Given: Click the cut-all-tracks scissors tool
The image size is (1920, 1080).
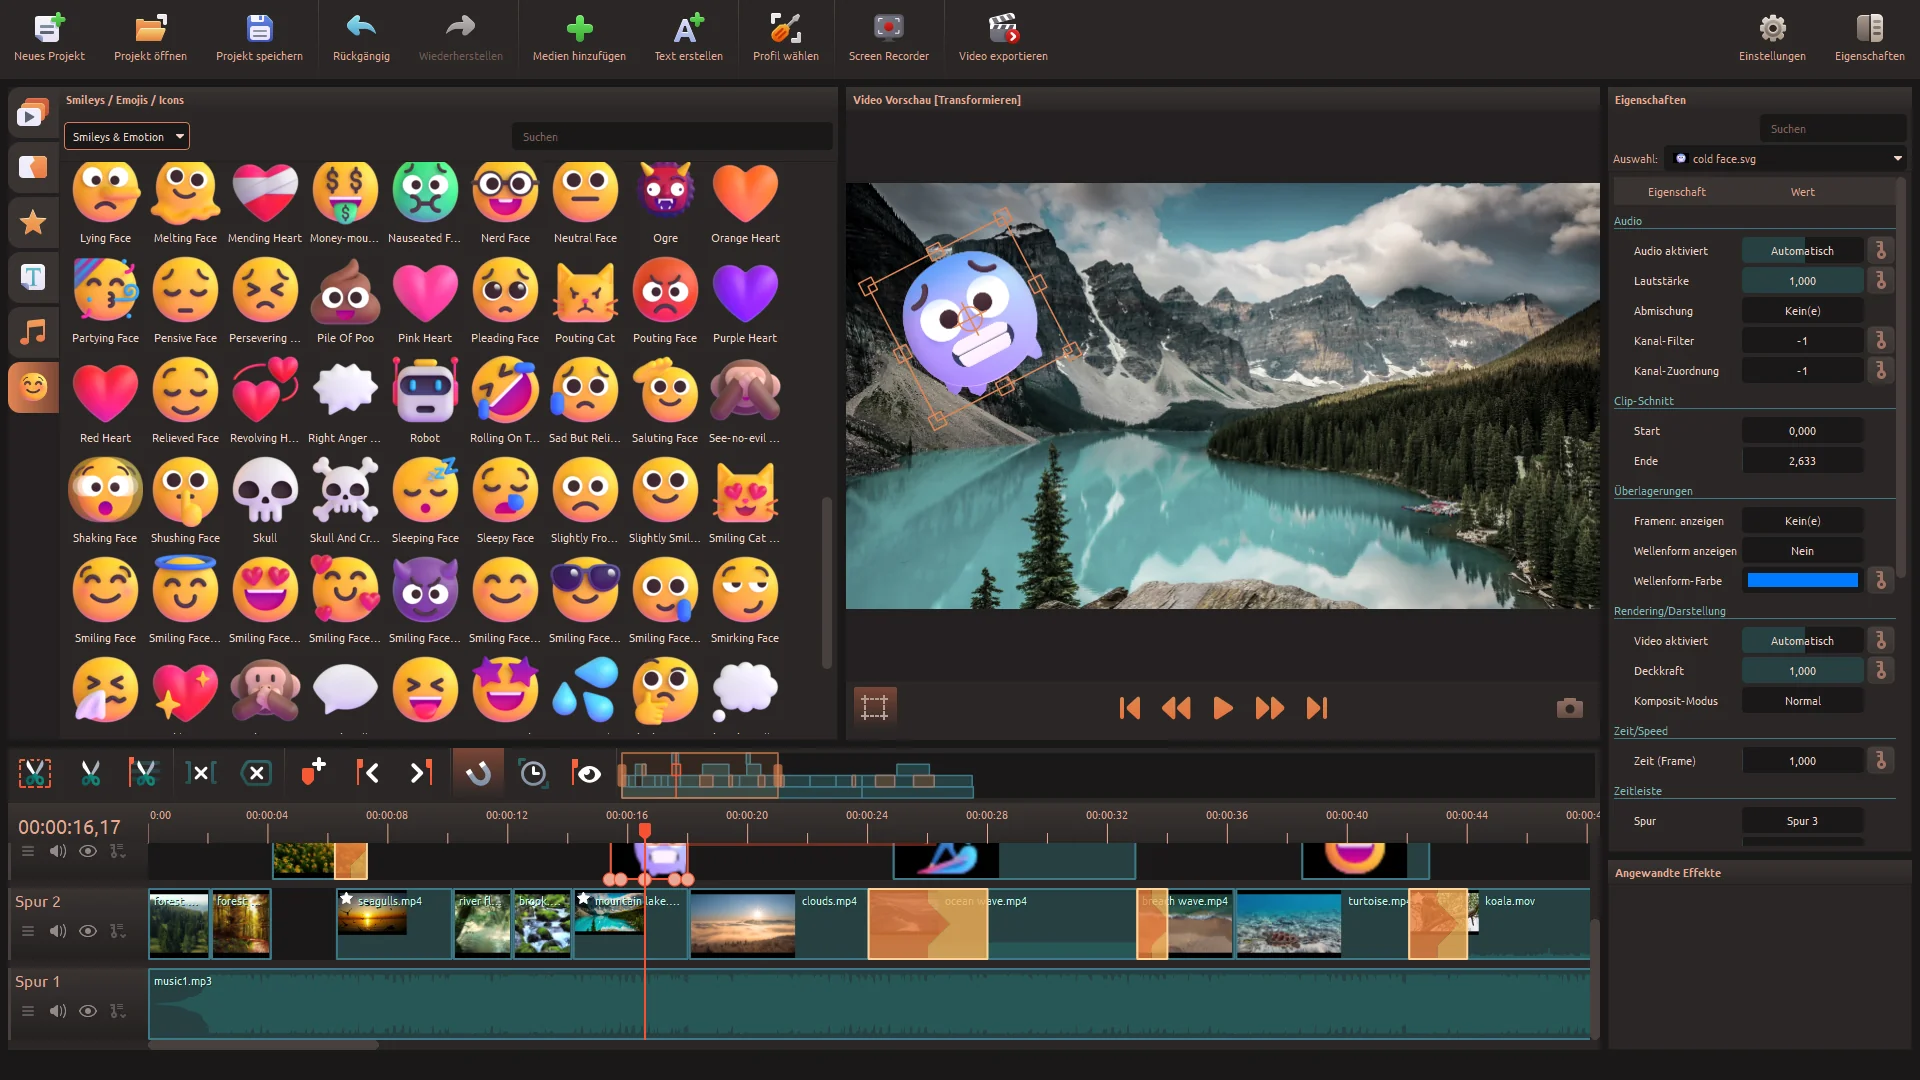Looking at the screenshot, I should coord(35,772).
